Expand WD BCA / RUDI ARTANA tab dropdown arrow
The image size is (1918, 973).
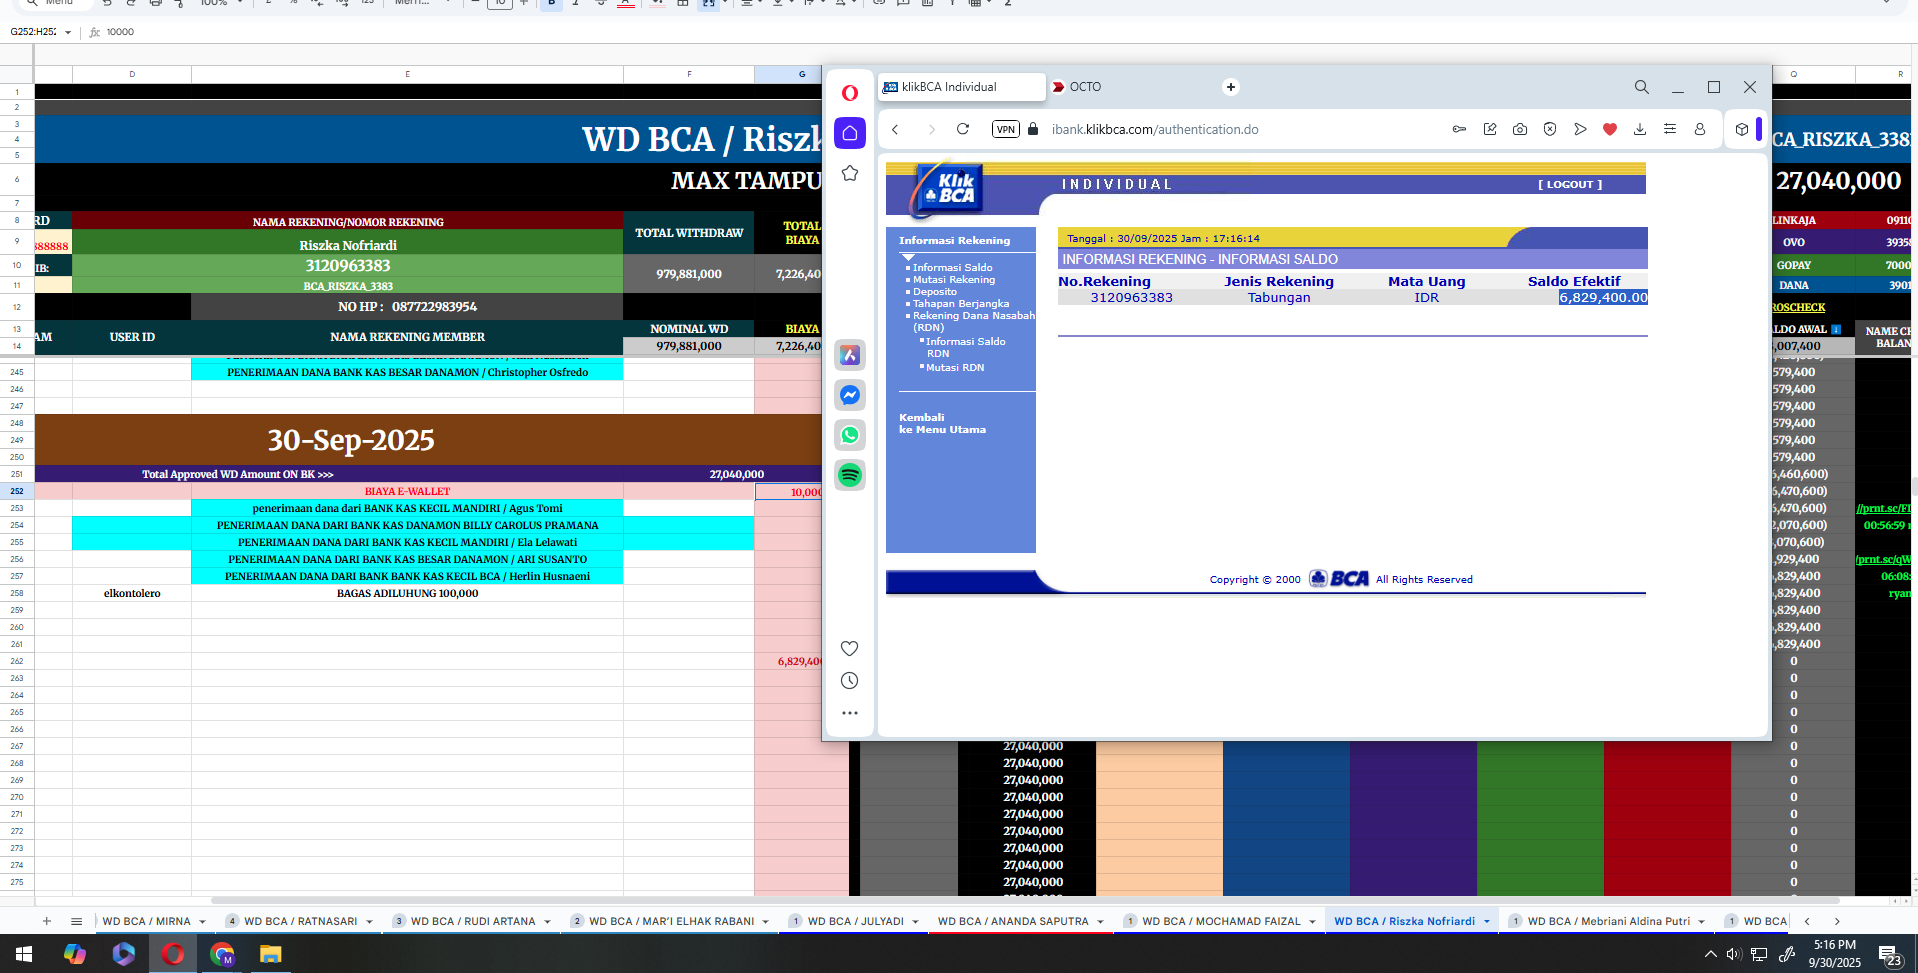click(x=547, y=922)
